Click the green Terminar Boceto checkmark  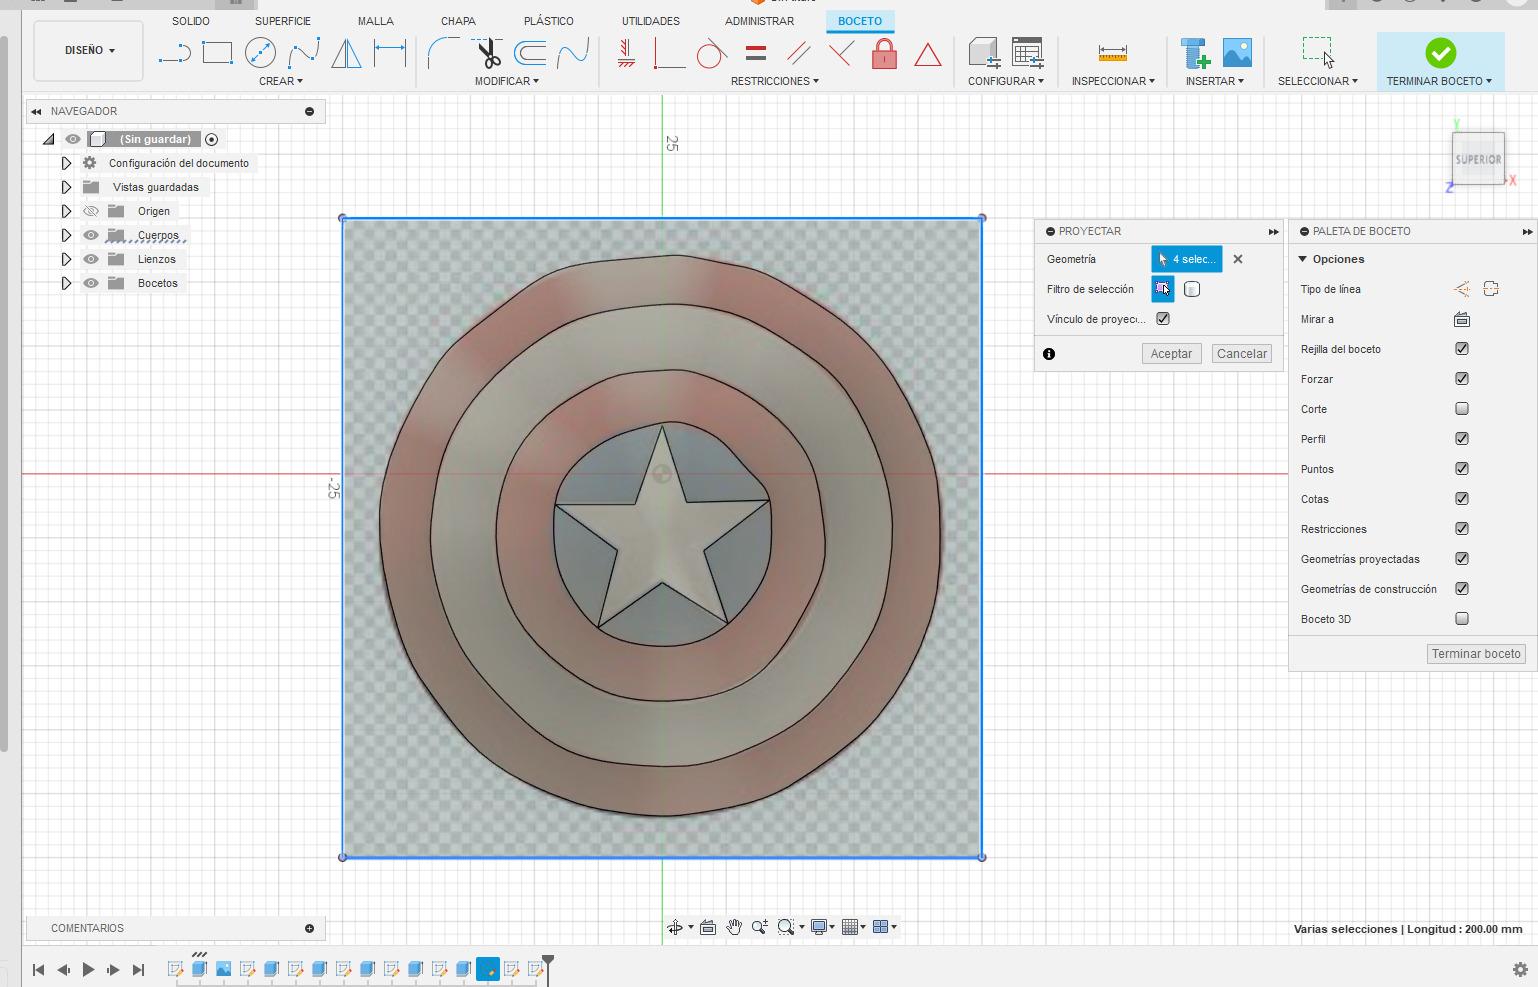click(x=1440, y=53)
